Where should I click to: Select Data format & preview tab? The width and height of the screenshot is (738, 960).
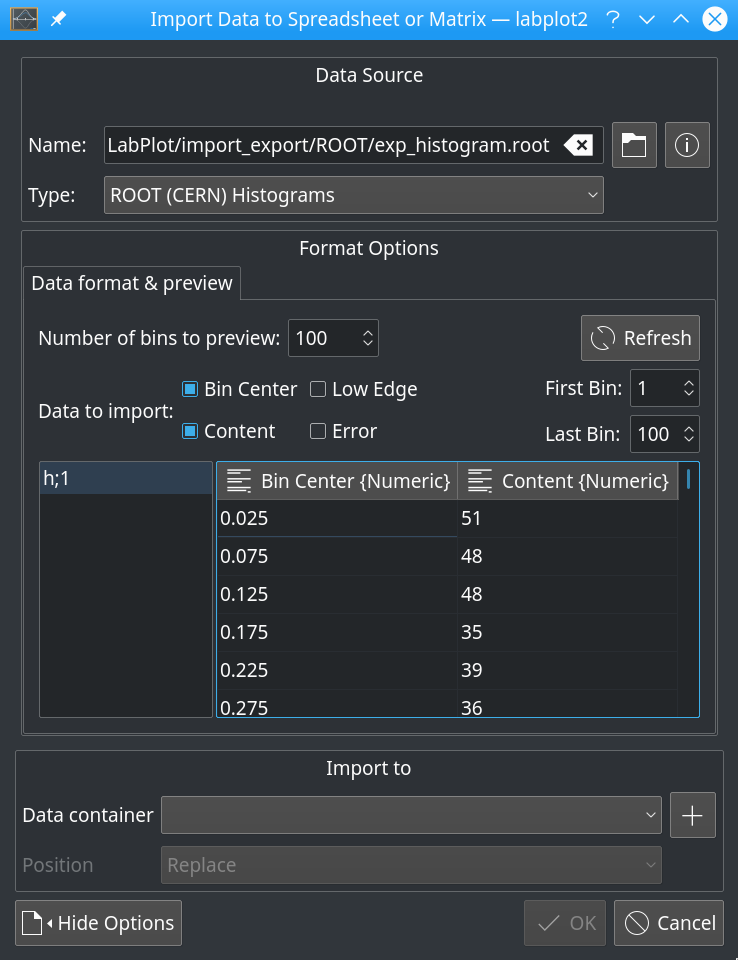pyautogui.click(x=132, y=283)
